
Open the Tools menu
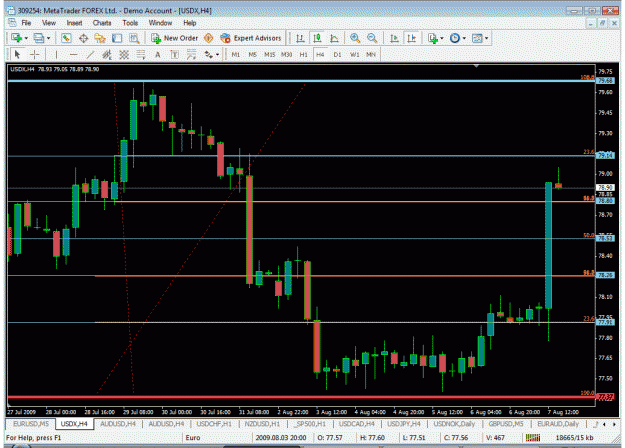tap(130, 23)
